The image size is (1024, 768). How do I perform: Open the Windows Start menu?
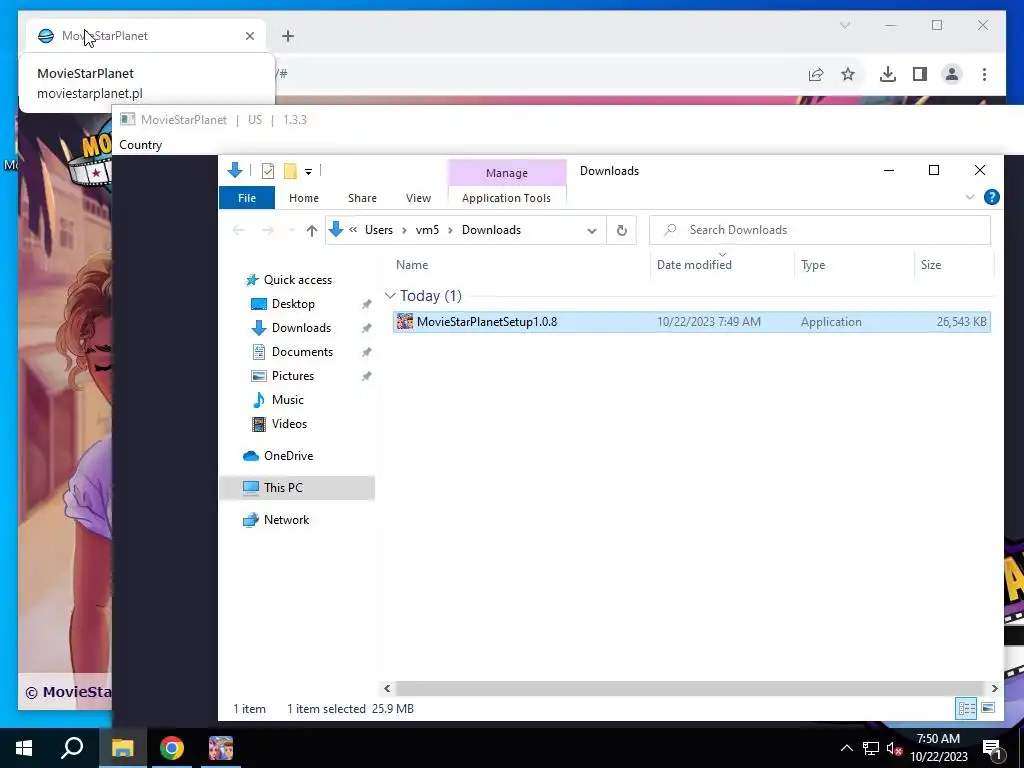(24, 748)
